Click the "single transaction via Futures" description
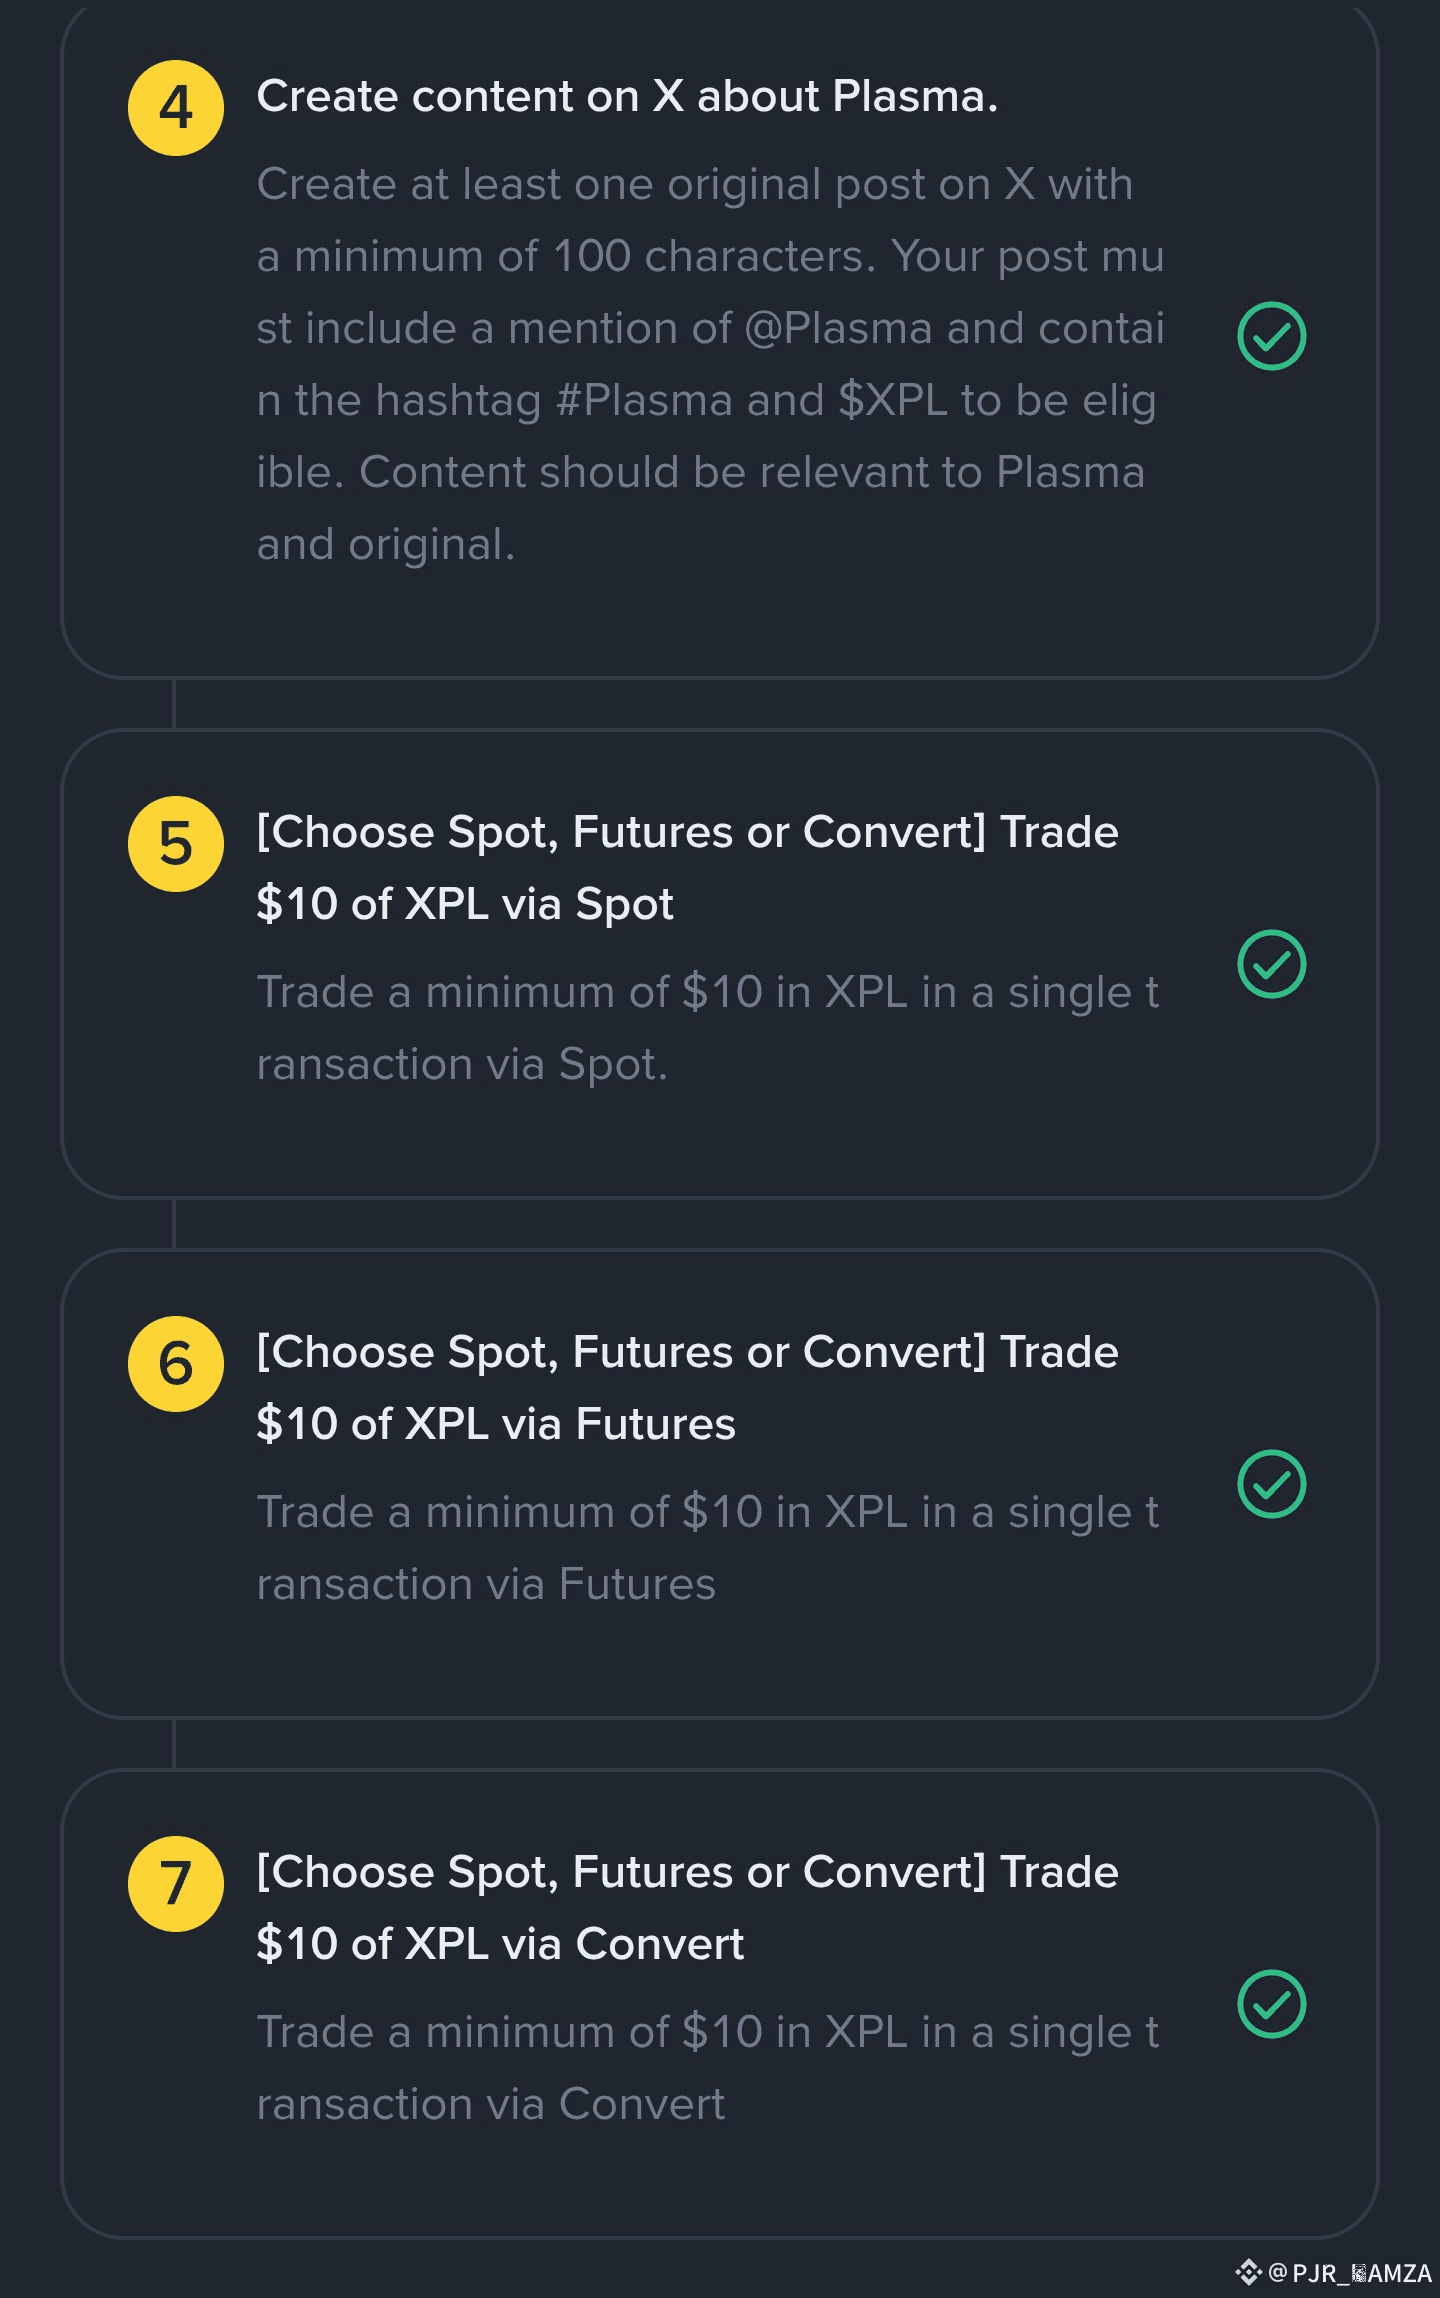 [x=707, y=1548]
